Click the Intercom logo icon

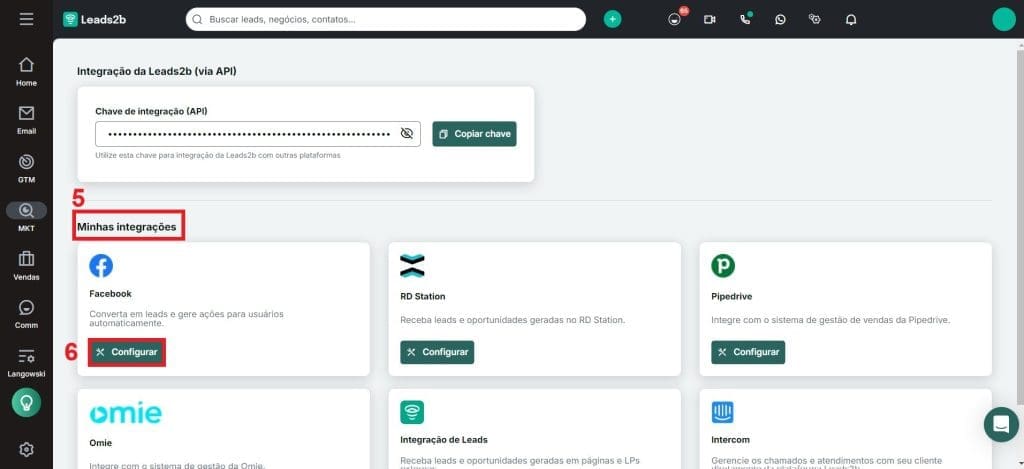[x=723, y=412]
